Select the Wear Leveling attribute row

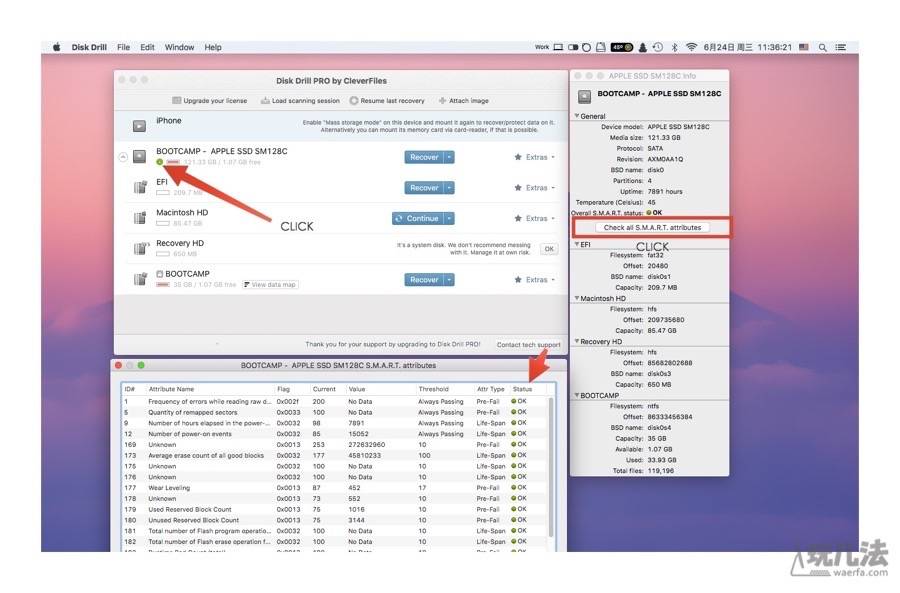334,488
